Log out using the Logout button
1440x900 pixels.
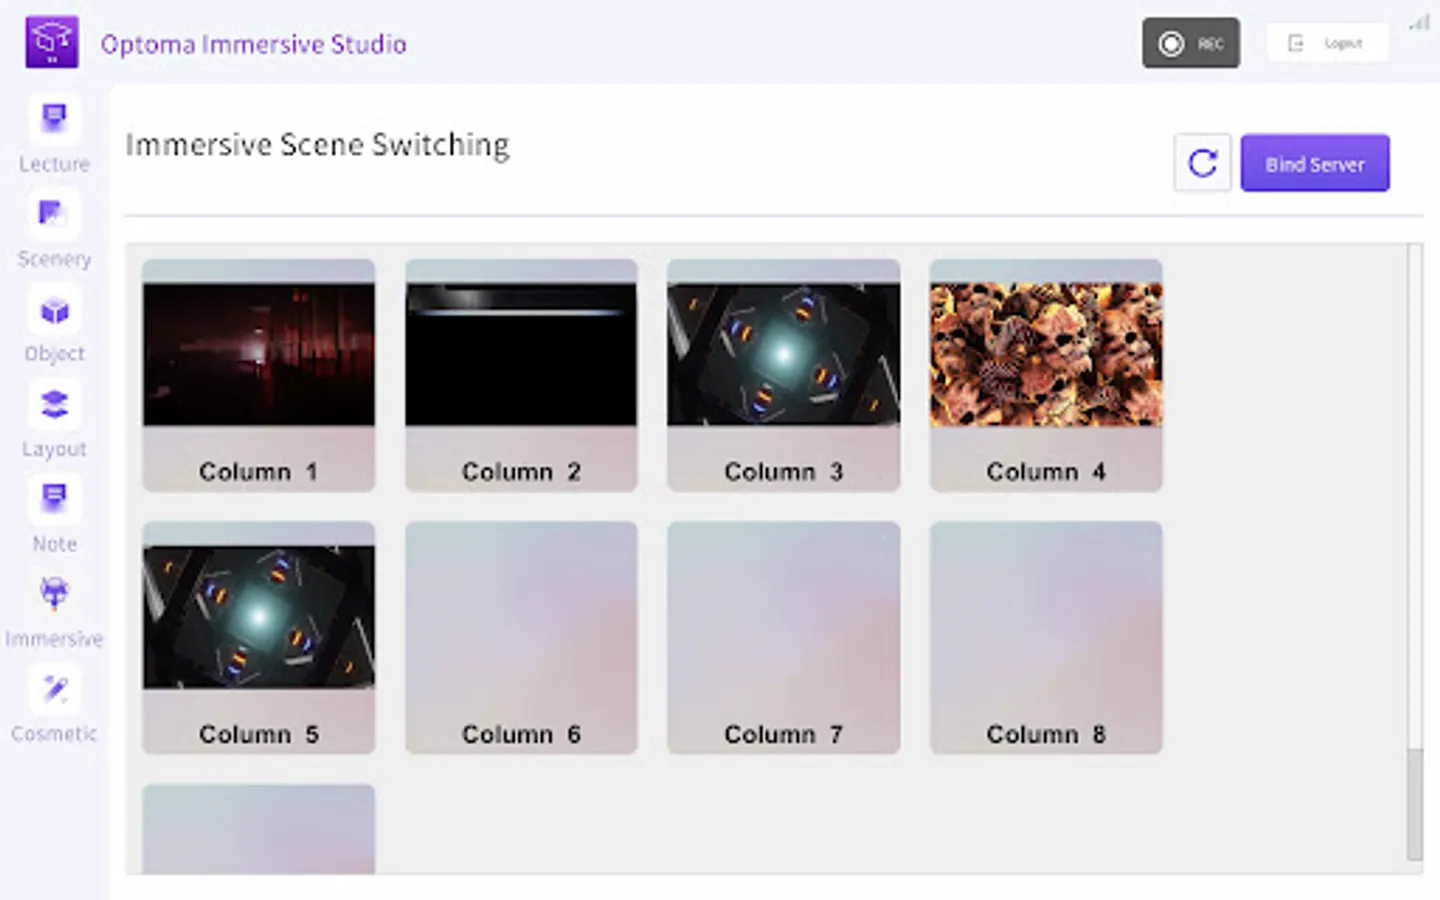1328,43
